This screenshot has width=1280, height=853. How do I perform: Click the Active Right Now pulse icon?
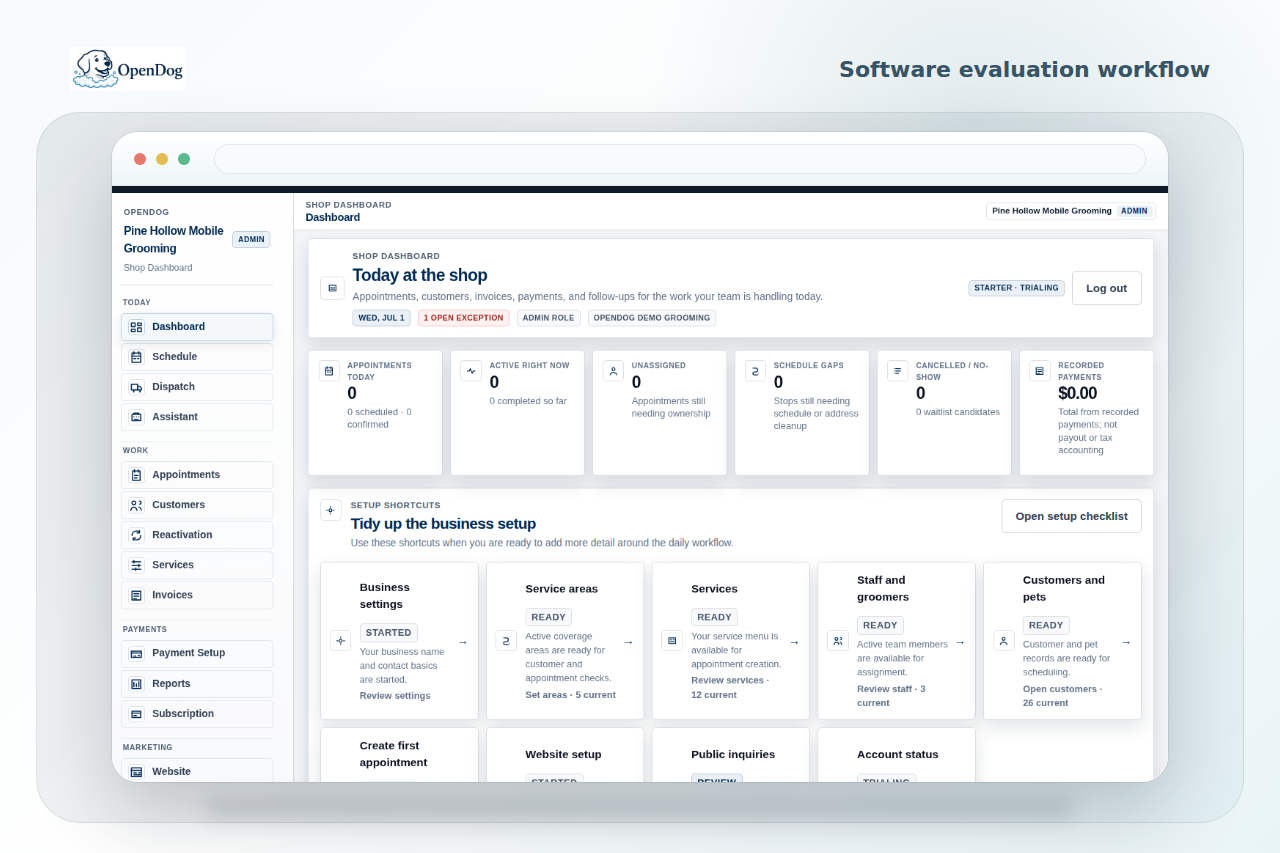coord(471,371)
